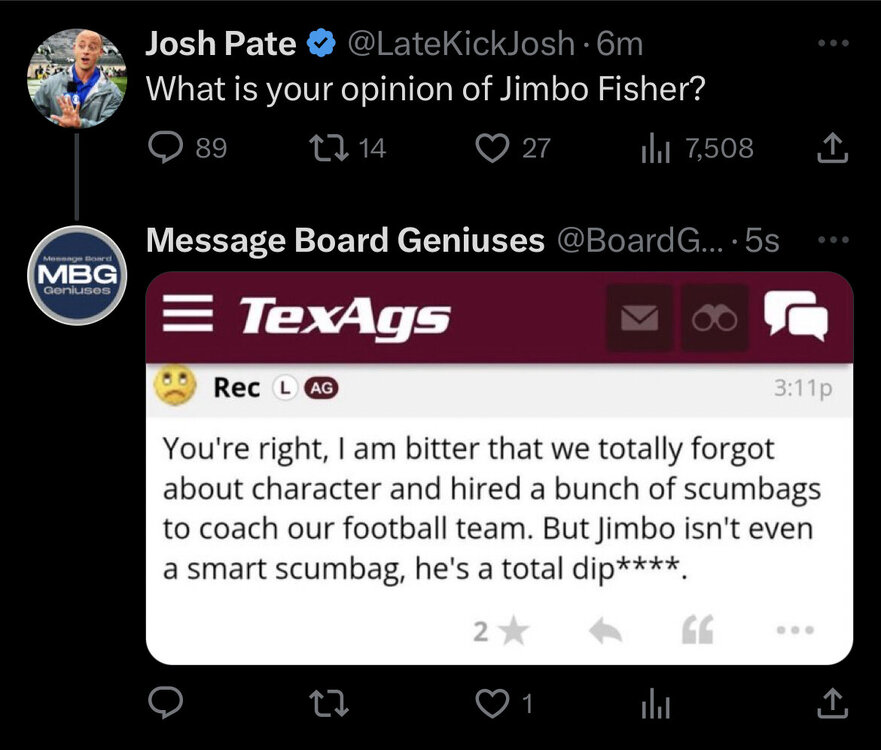The width and height of the screenshot is (881, 750).
Task: Quote the Rec forum post
Action: coord(697,630)
